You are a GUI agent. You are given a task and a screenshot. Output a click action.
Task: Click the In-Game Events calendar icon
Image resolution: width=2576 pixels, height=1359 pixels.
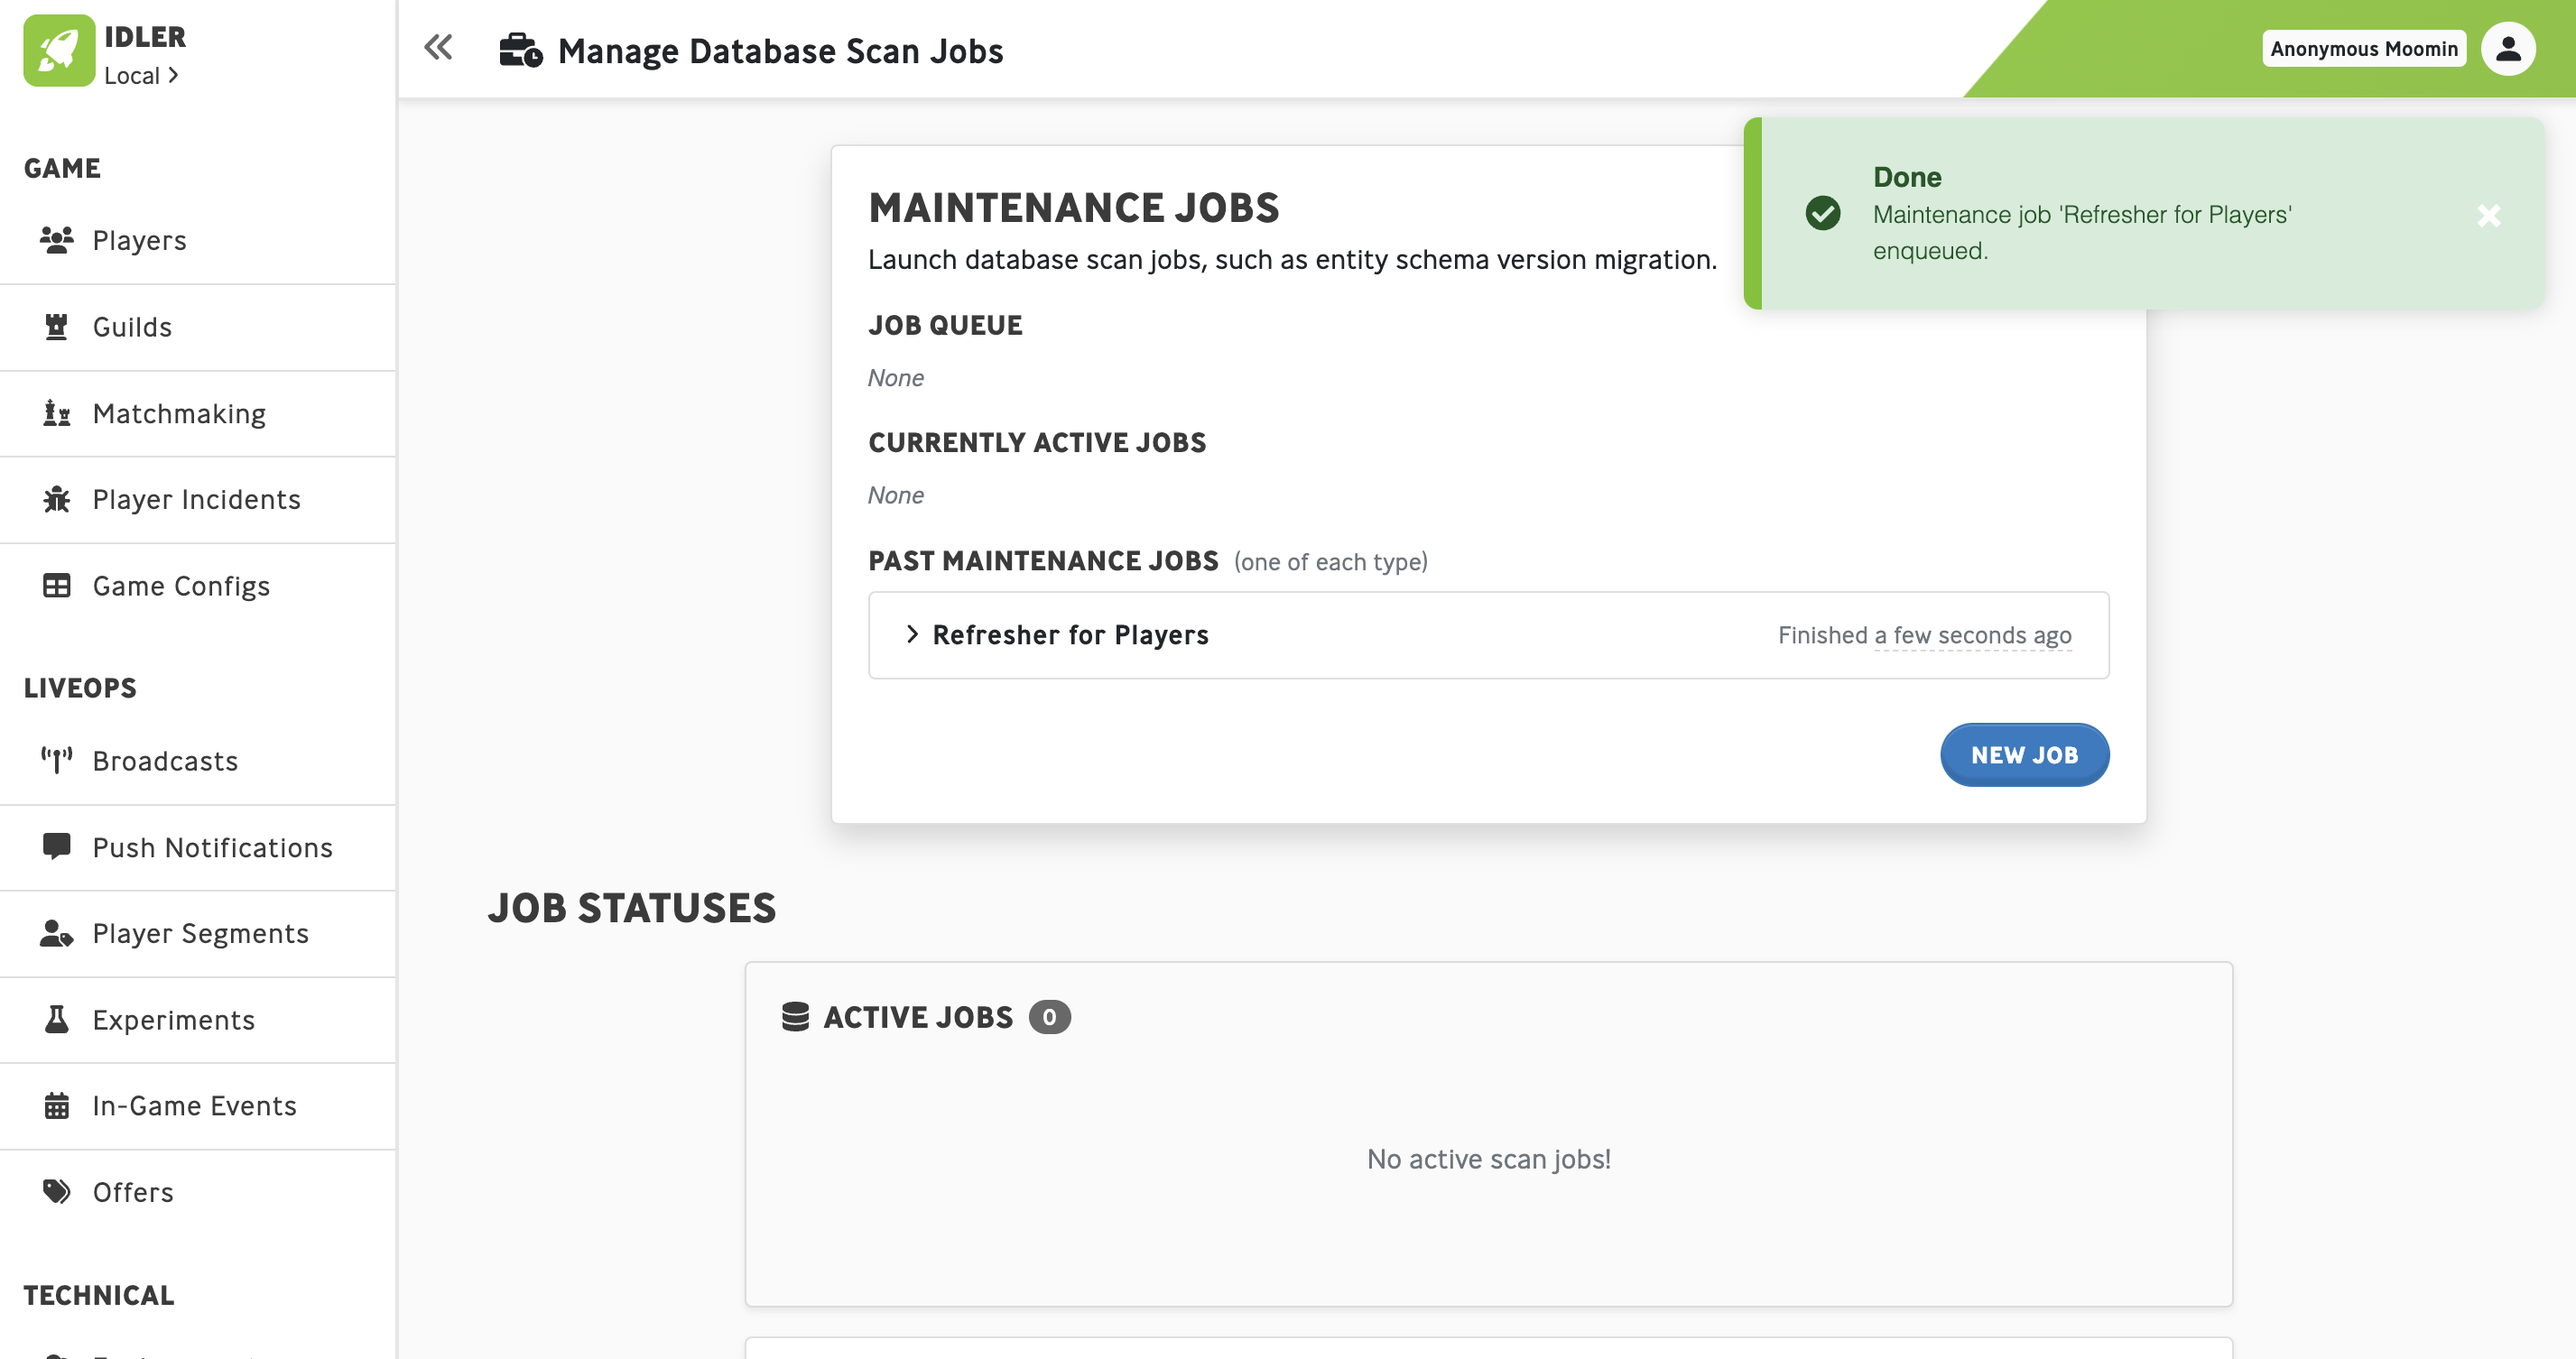[57, 1105]
